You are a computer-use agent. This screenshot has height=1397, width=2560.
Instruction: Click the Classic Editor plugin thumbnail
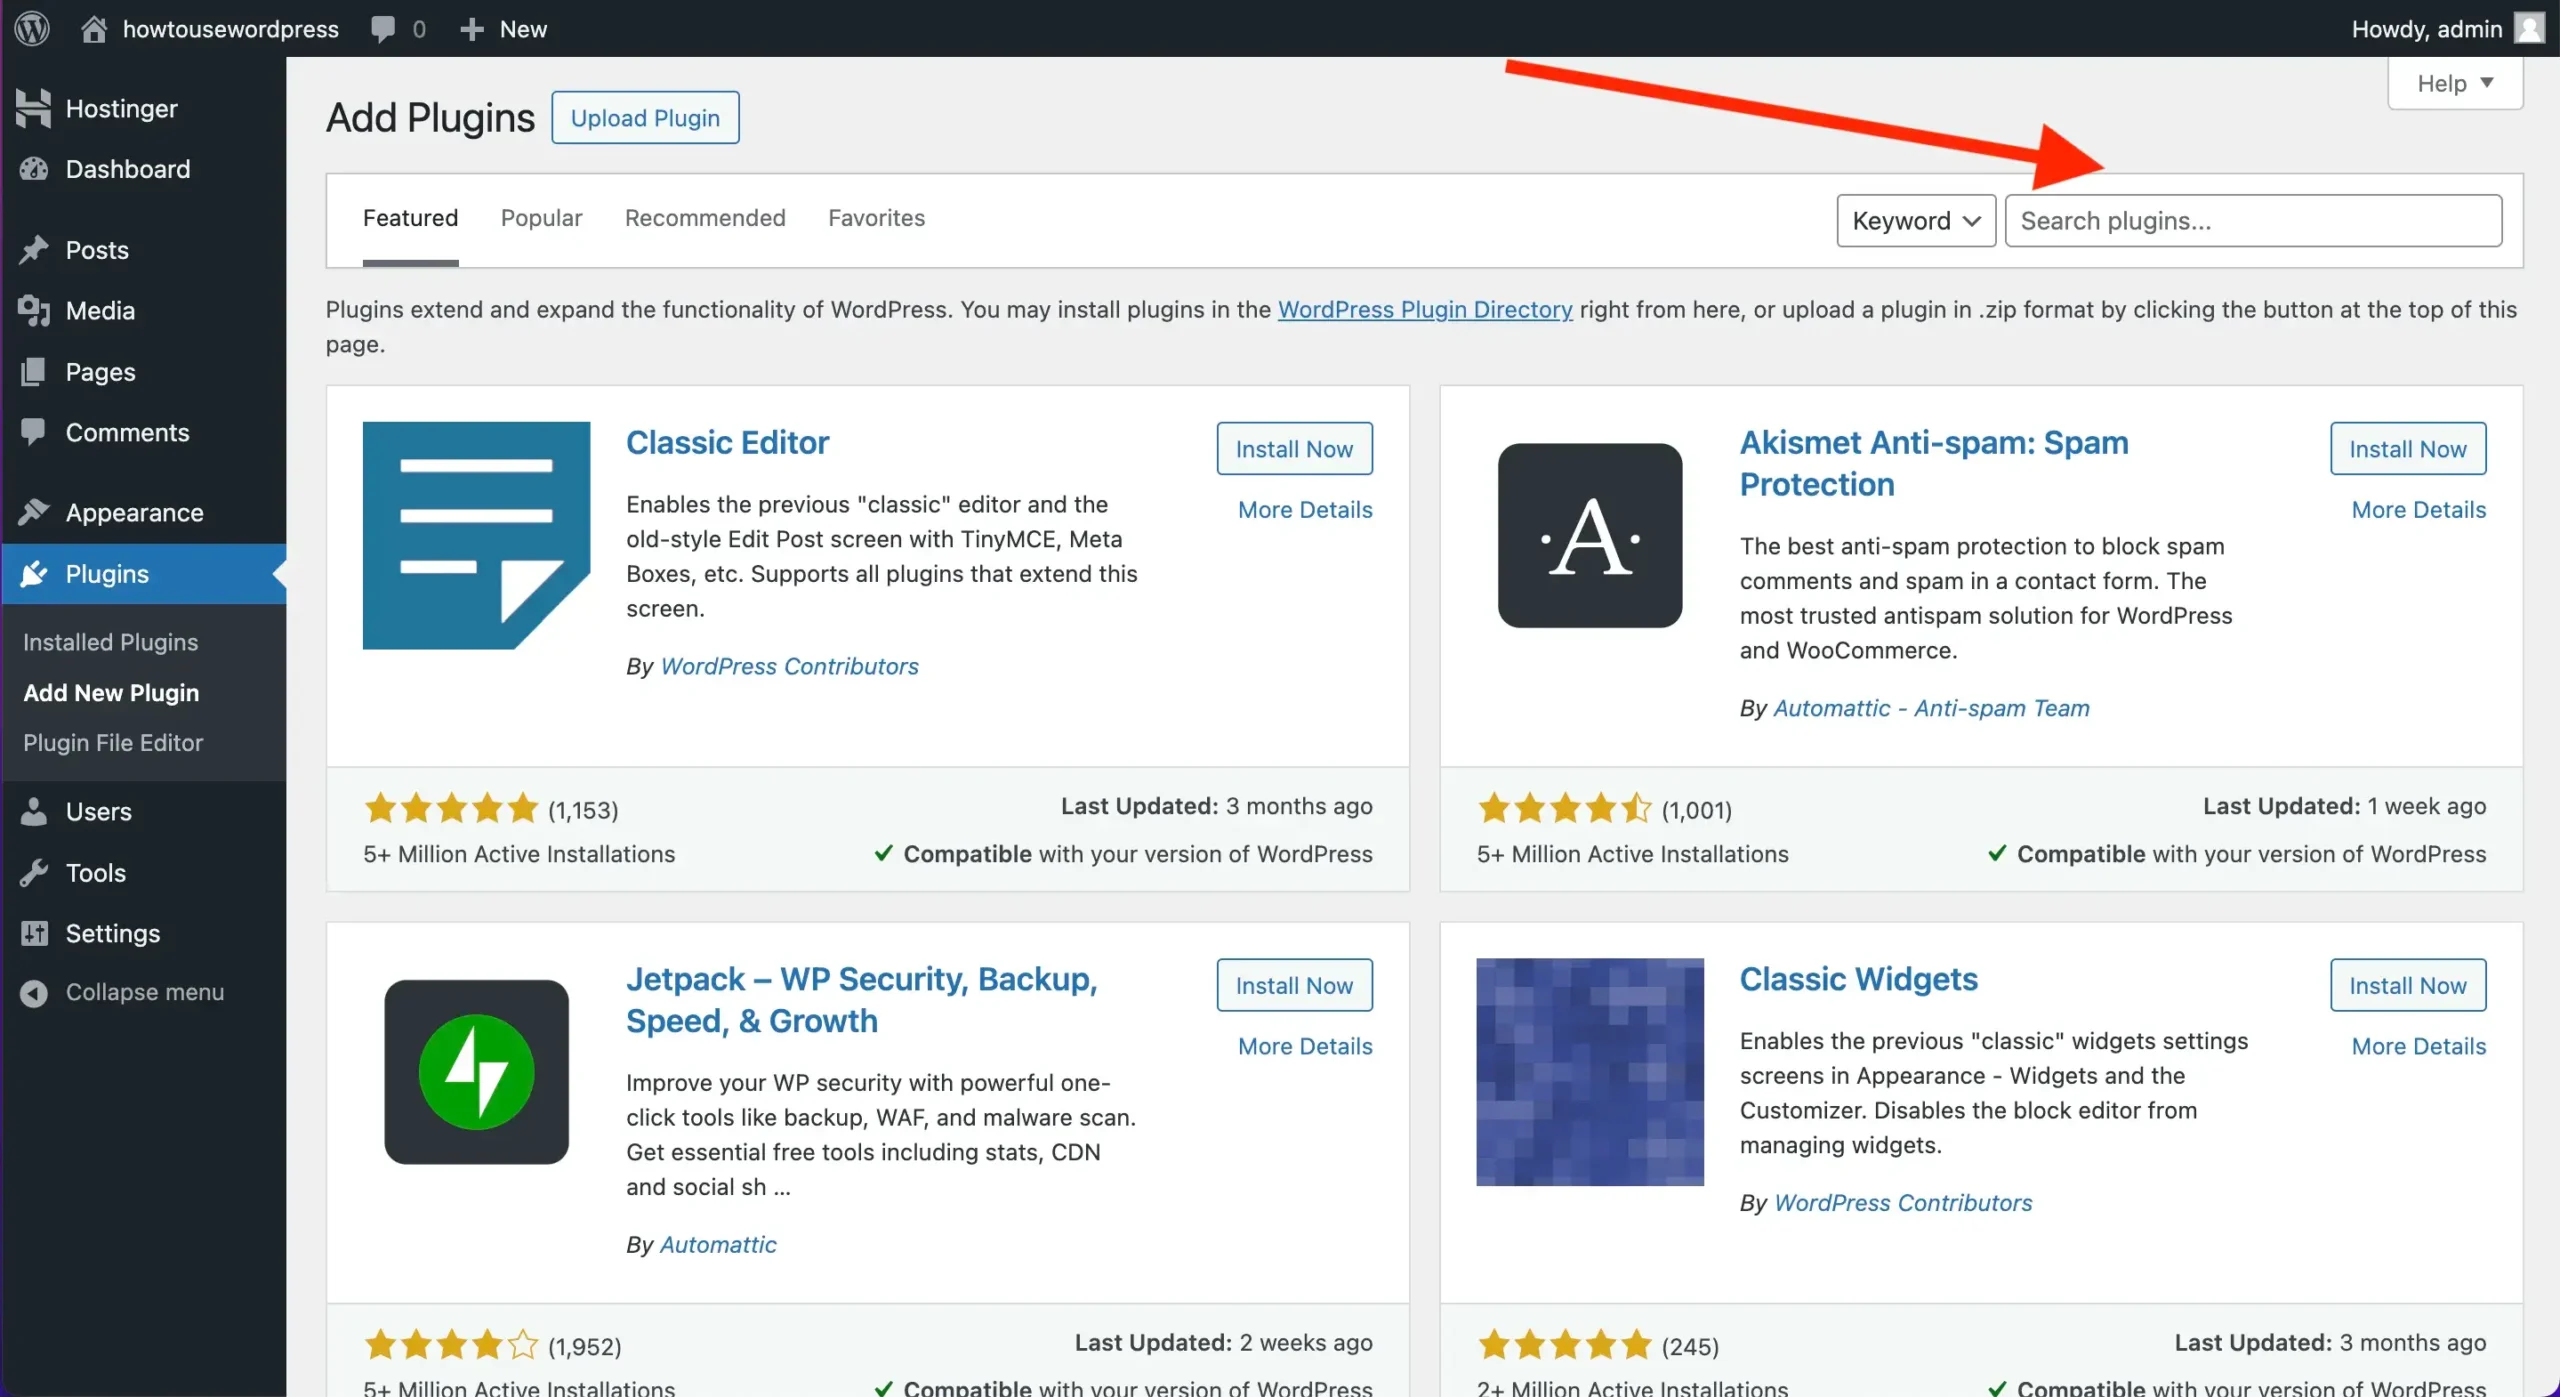476,535
